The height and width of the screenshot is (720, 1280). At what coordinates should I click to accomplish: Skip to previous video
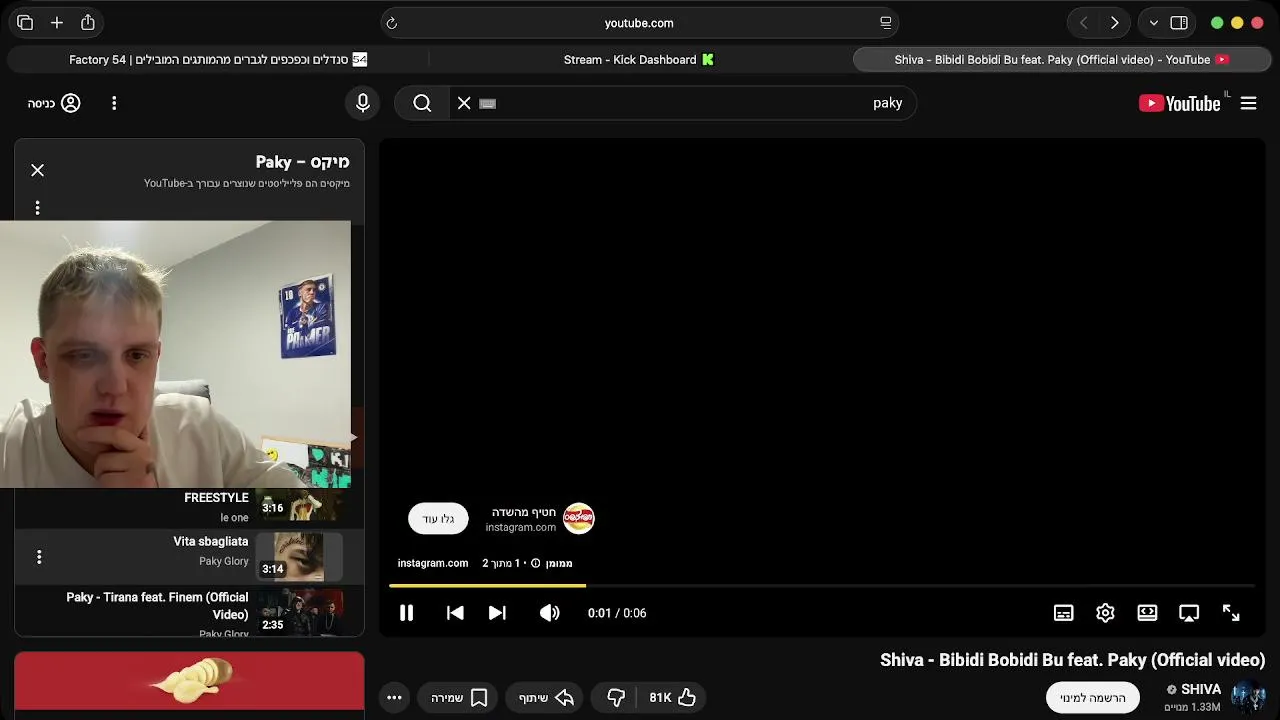[455, 613]
